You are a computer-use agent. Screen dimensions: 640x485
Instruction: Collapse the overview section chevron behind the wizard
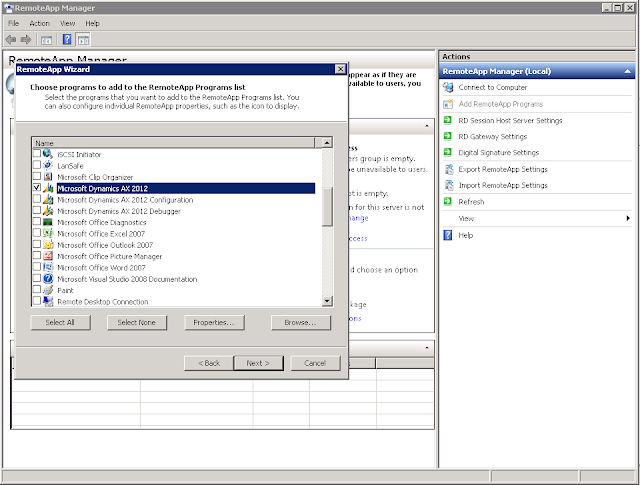click(x=427, y=126)
